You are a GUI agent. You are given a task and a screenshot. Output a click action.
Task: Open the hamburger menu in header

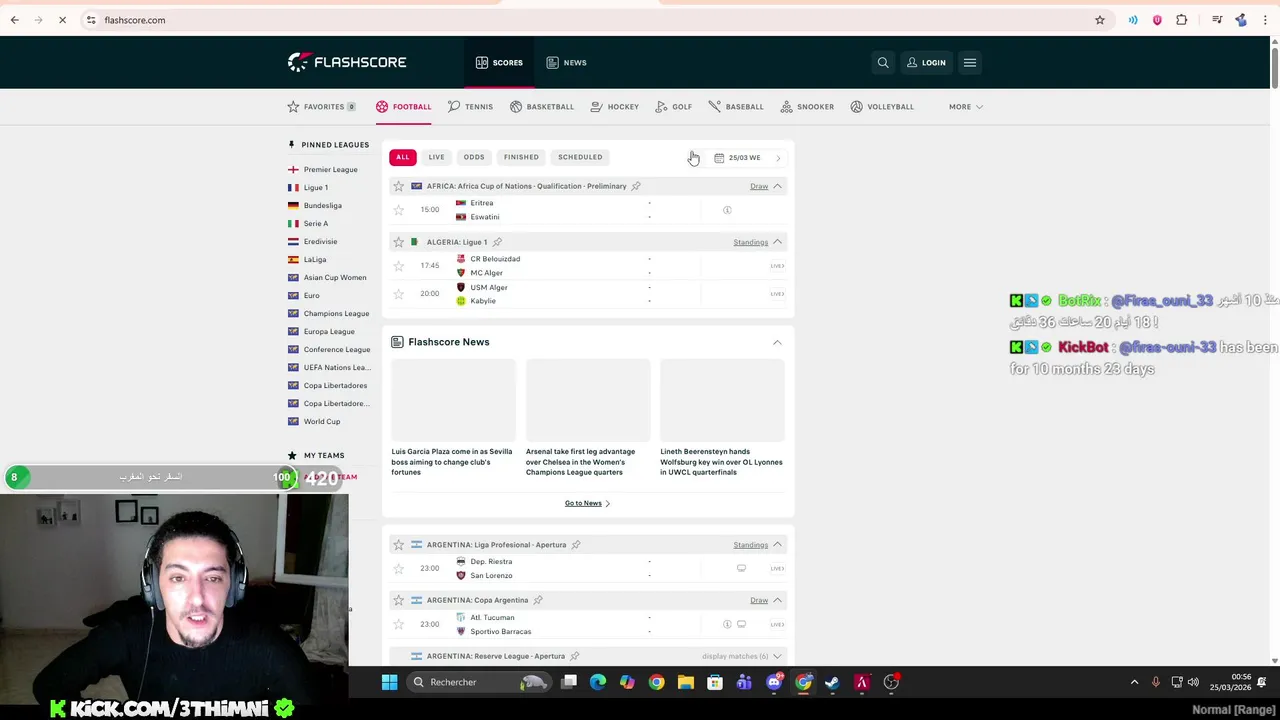point(970,62)
